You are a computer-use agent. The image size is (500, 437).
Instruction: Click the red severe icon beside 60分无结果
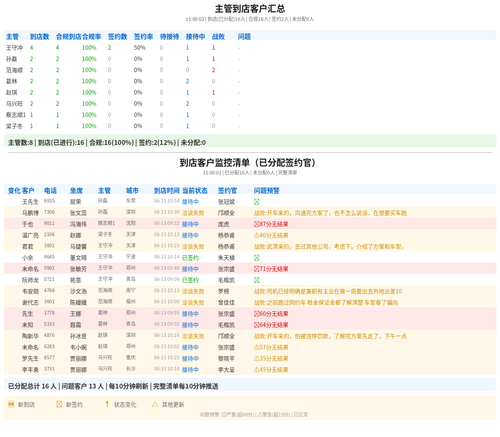click(x=257, y=314)
